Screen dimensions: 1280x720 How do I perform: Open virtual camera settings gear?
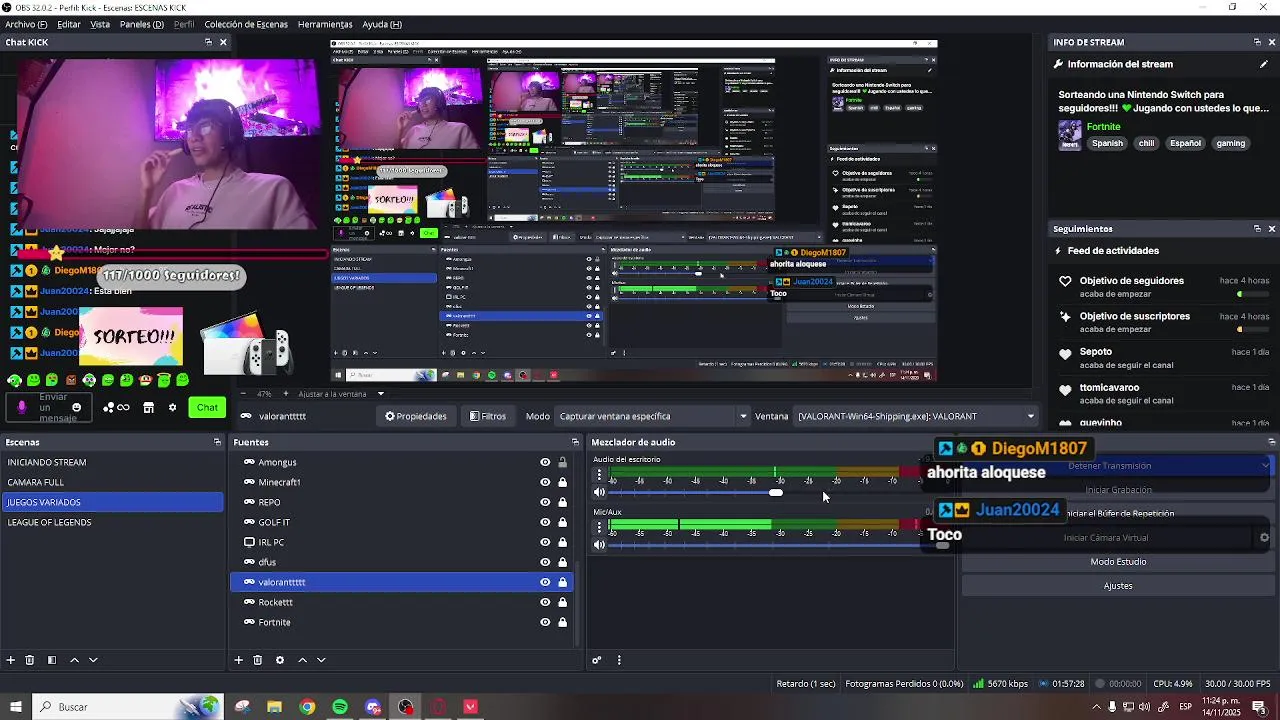coord(1264,538)
